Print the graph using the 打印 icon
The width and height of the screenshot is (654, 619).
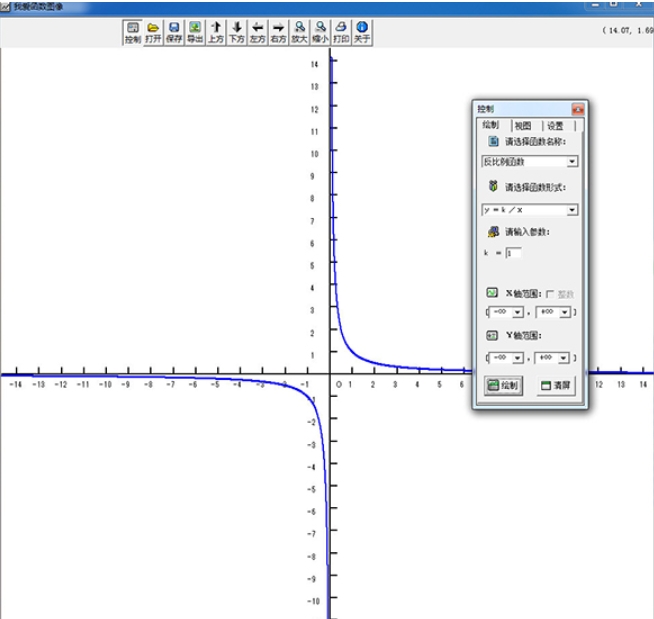(x=341, y=33)
